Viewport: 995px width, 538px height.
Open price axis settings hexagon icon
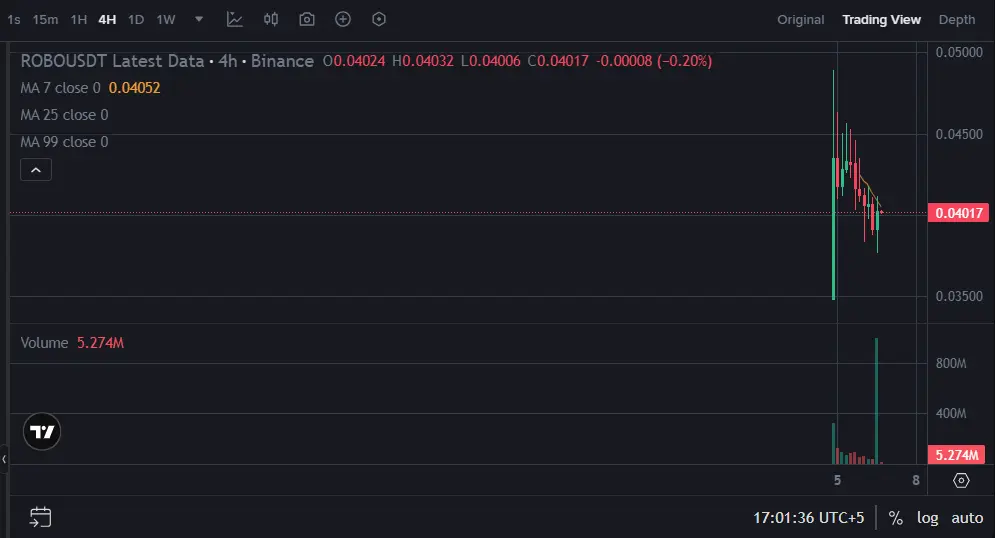[961, 480]
